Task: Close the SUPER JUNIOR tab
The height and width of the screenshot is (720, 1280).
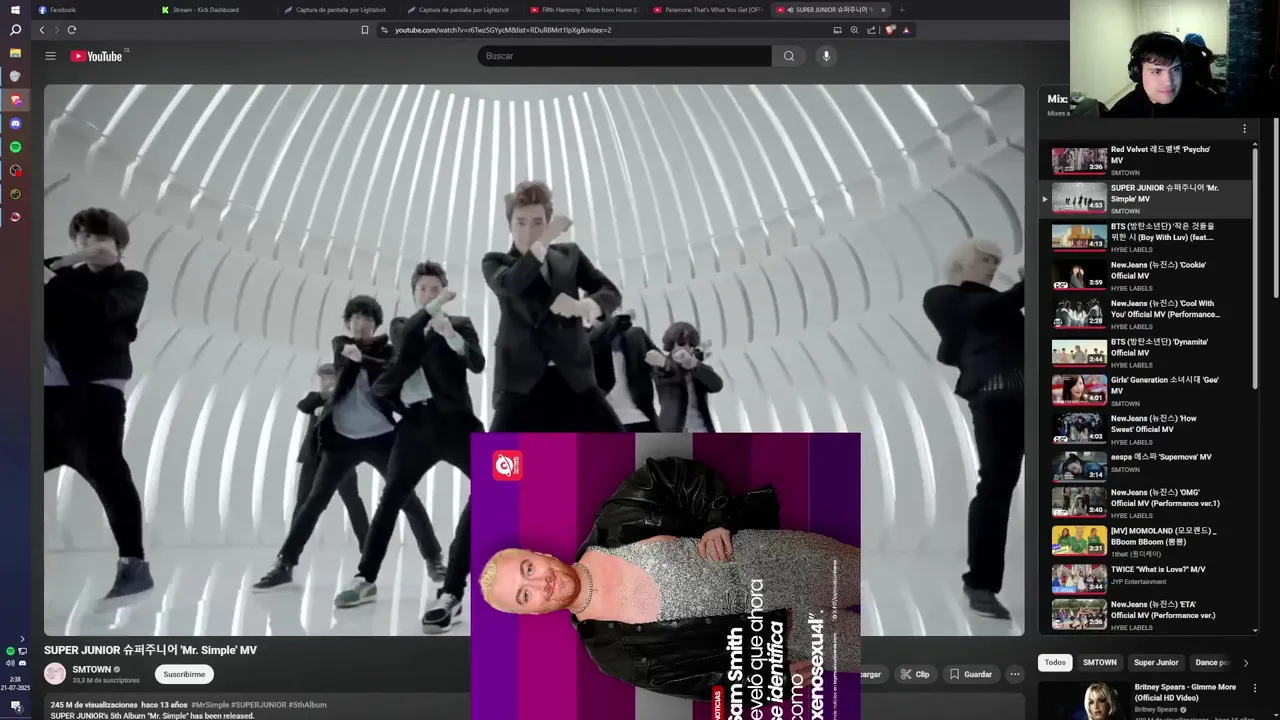Action: 883,10
